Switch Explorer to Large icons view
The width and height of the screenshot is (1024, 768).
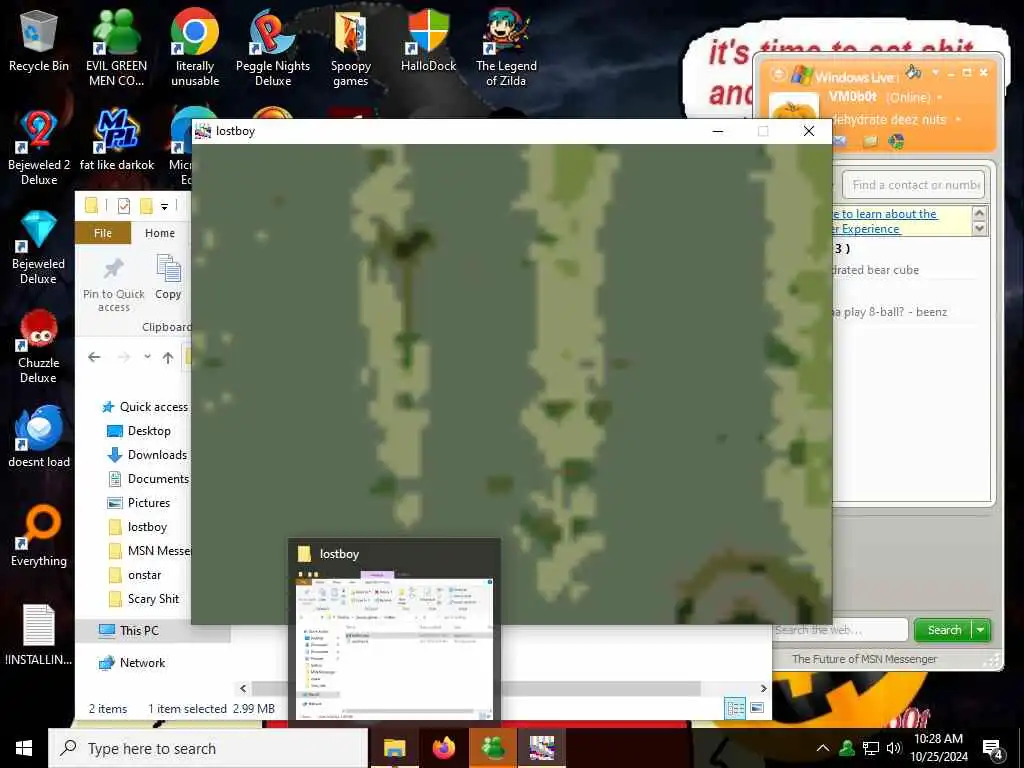point(757,708)
